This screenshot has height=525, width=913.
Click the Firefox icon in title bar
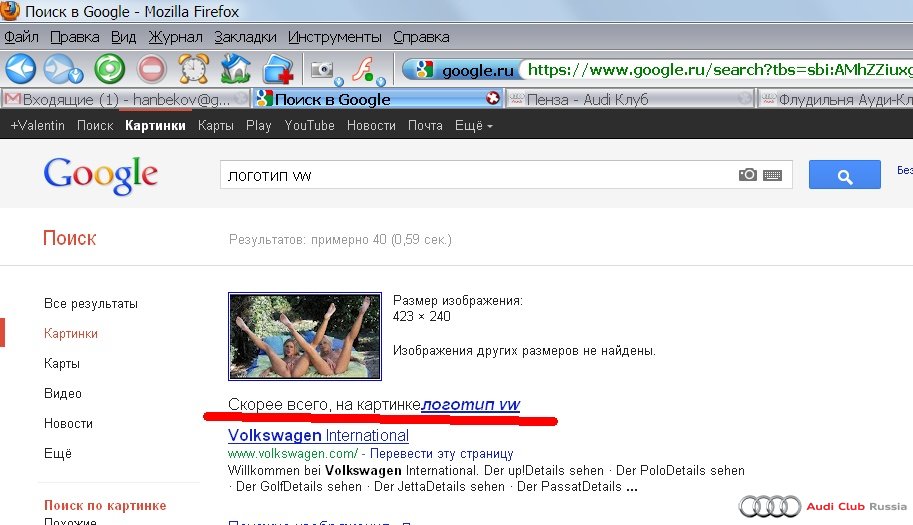coord(10,10)
